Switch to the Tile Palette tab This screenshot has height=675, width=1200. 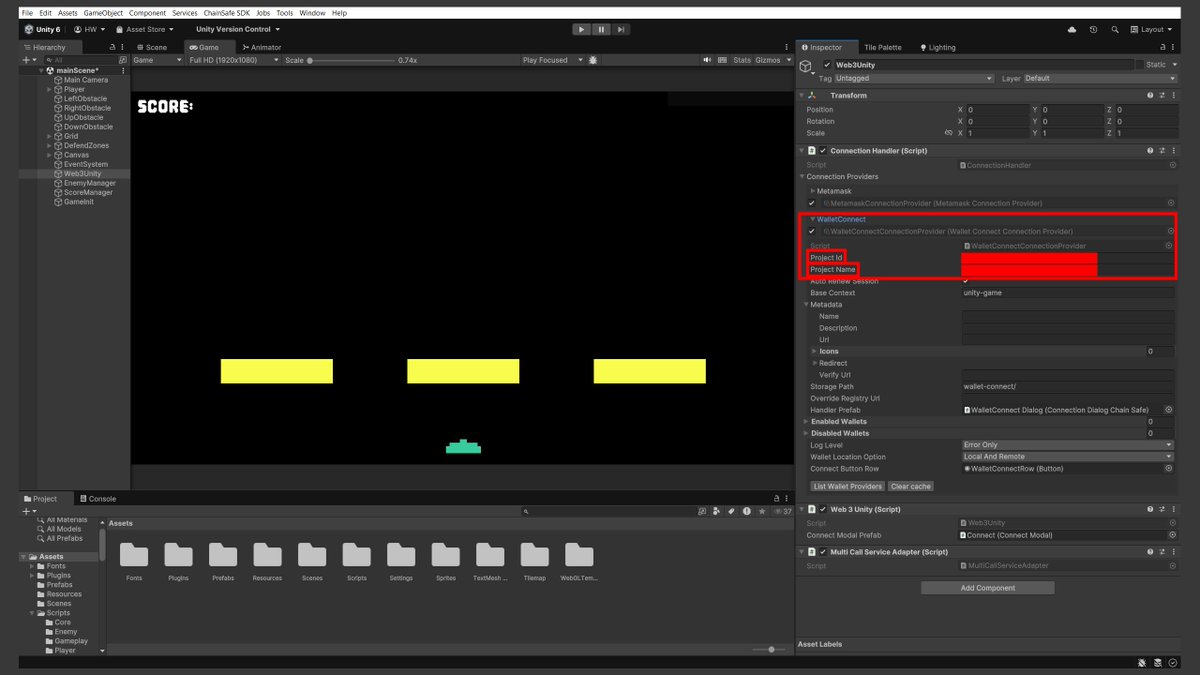click(x=882, y=47)
